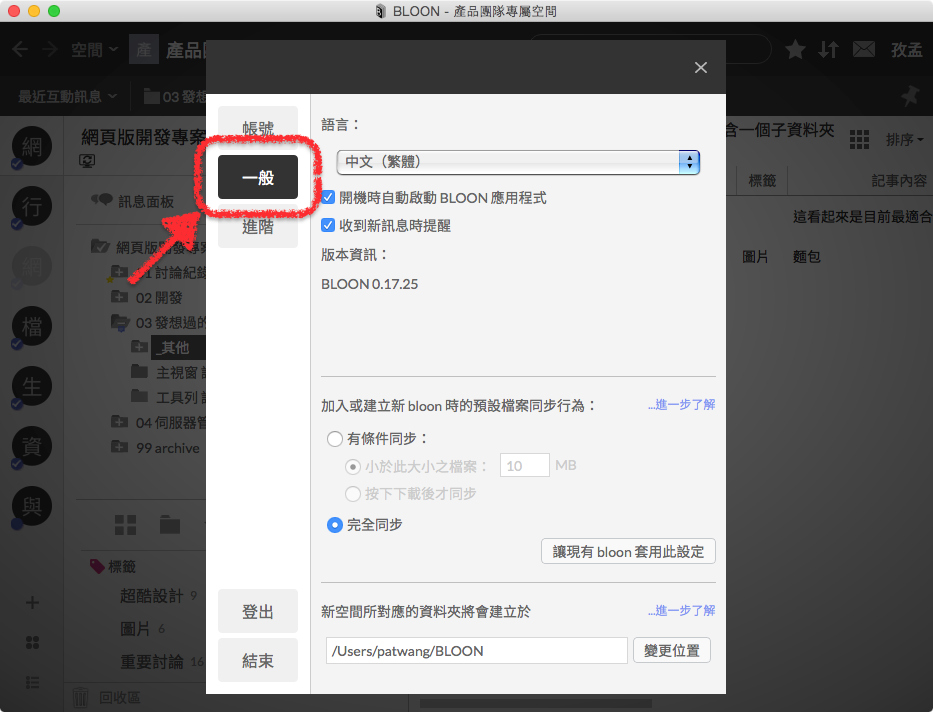The image size is (933, 712).
Task: Click the 變更位置 button
Action: pos(671,651)
